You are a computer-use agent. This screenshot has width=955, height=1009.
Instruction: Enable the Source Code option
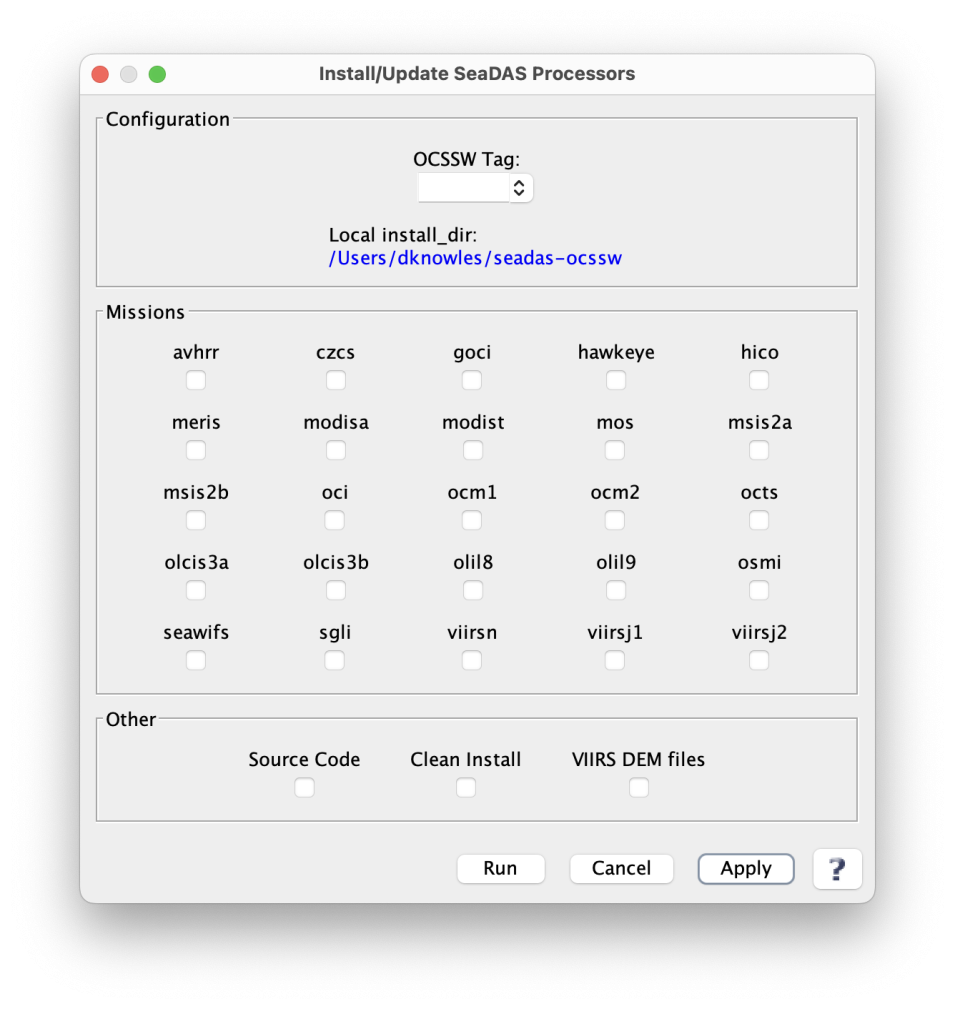point(304,787)
